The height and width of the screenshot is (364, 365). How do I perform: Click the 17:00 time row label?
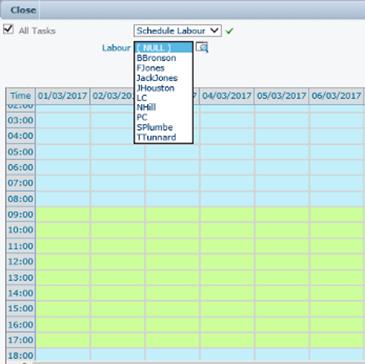click(x=21, y=341)
